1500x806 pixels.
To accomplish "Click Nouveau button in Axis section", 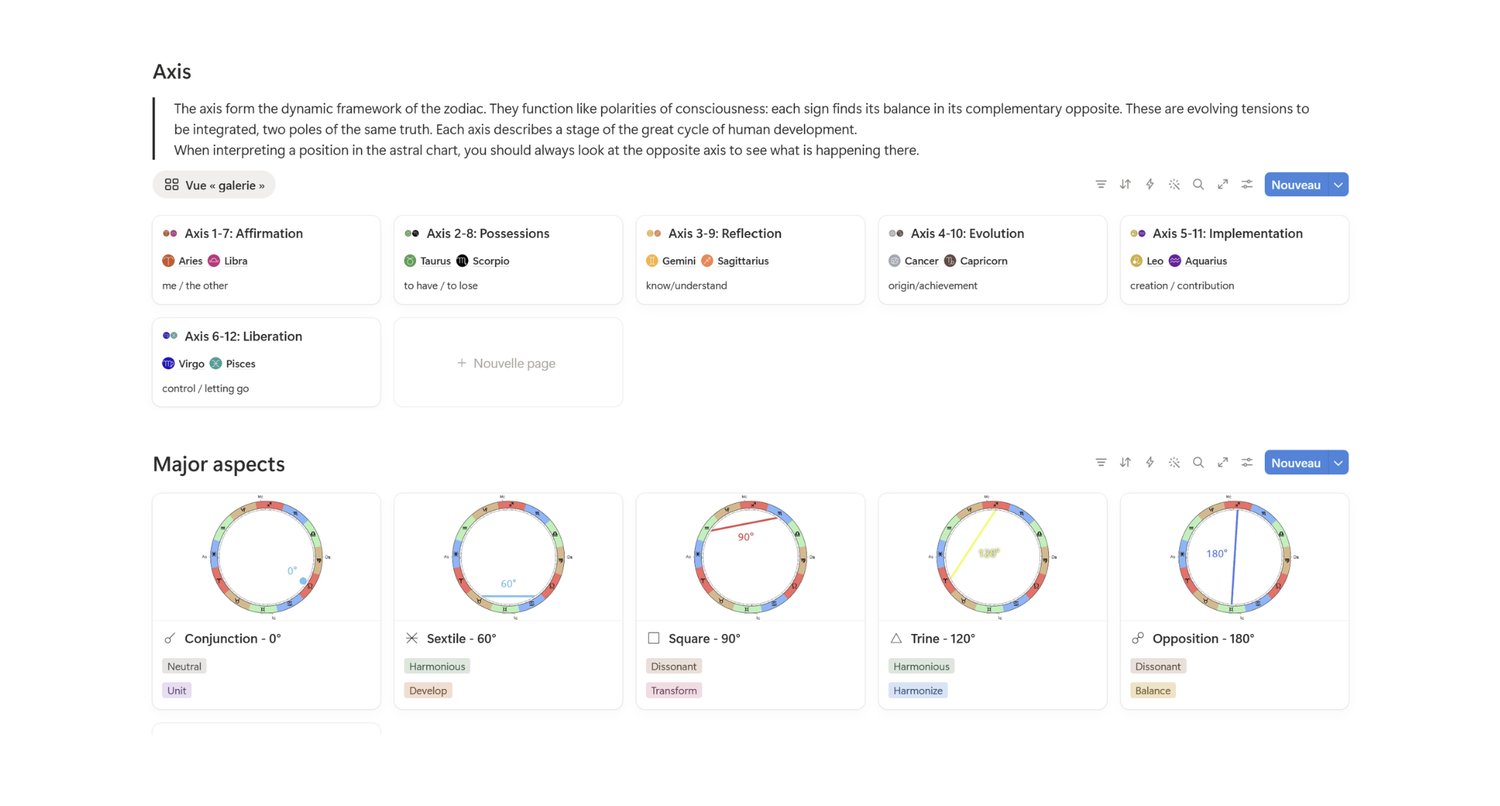I will click(1296, 184).
